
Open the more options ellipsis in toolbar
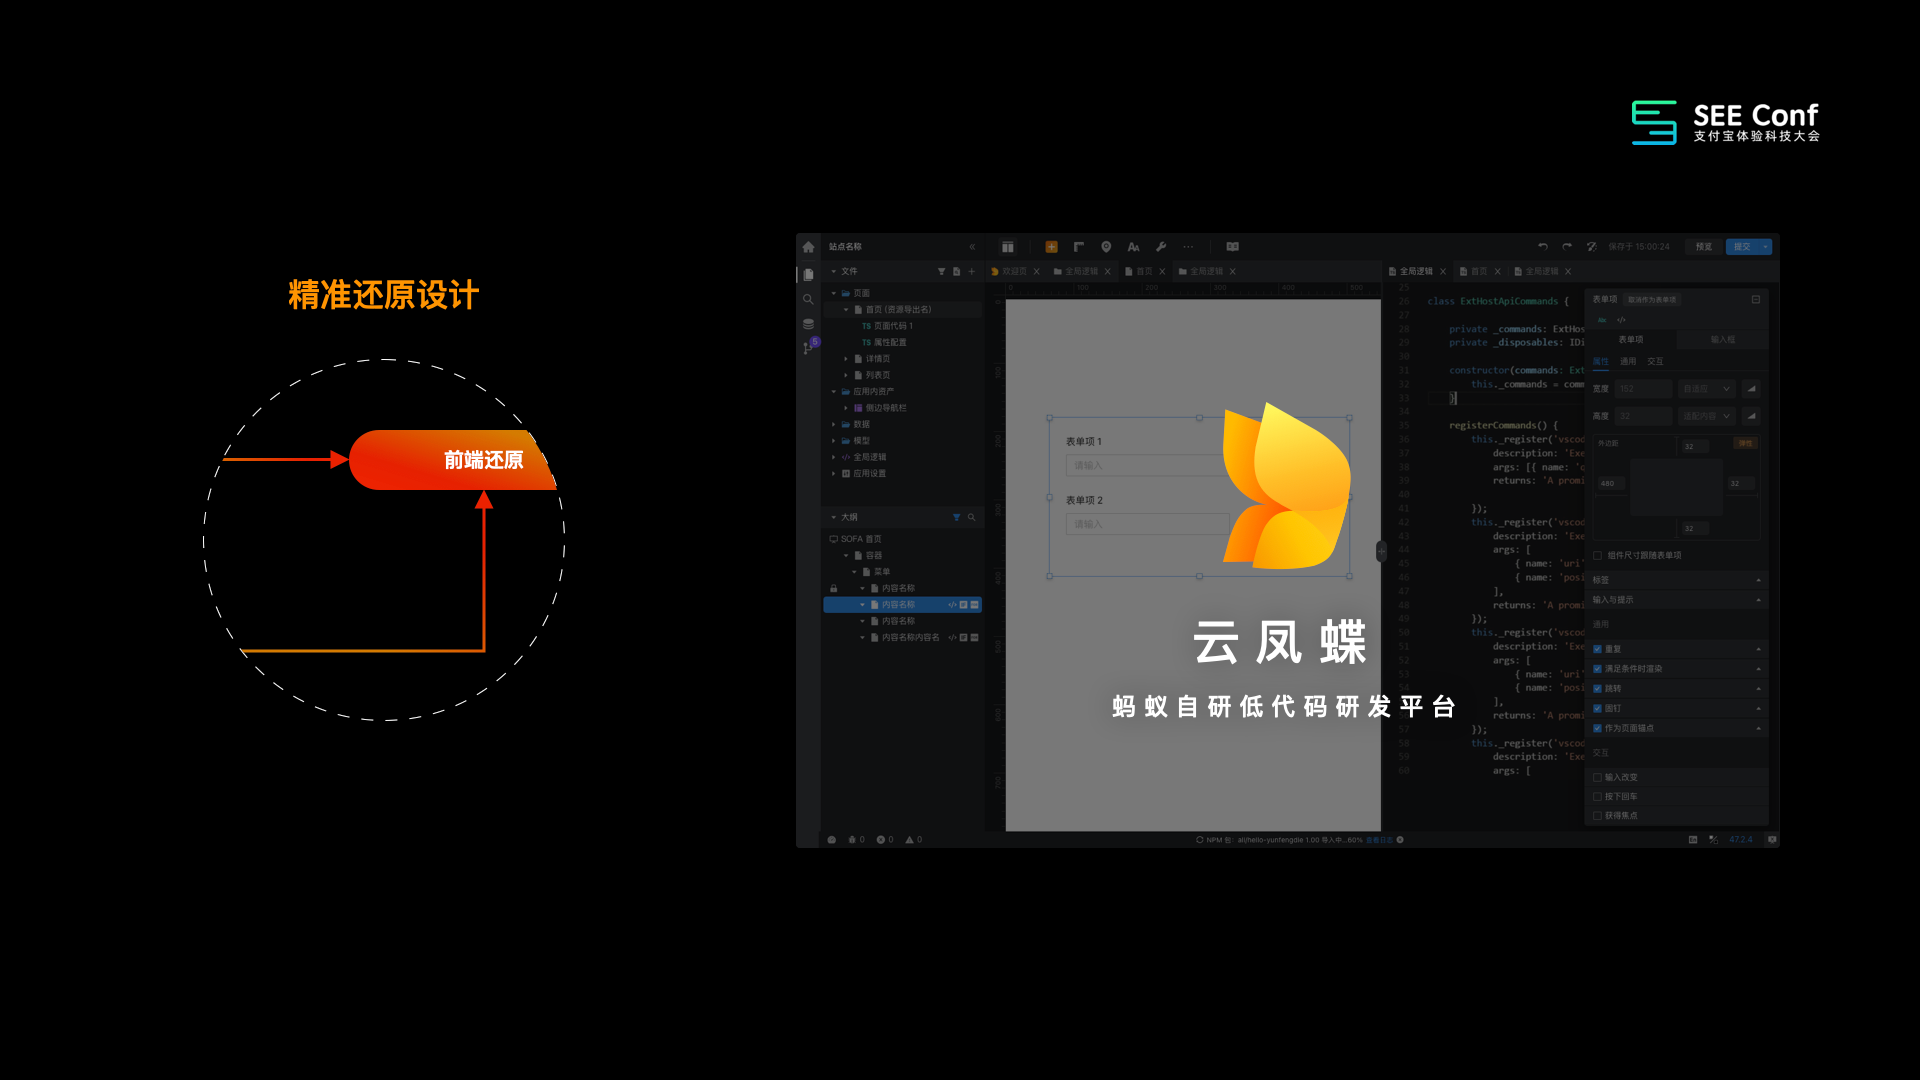1188,247
